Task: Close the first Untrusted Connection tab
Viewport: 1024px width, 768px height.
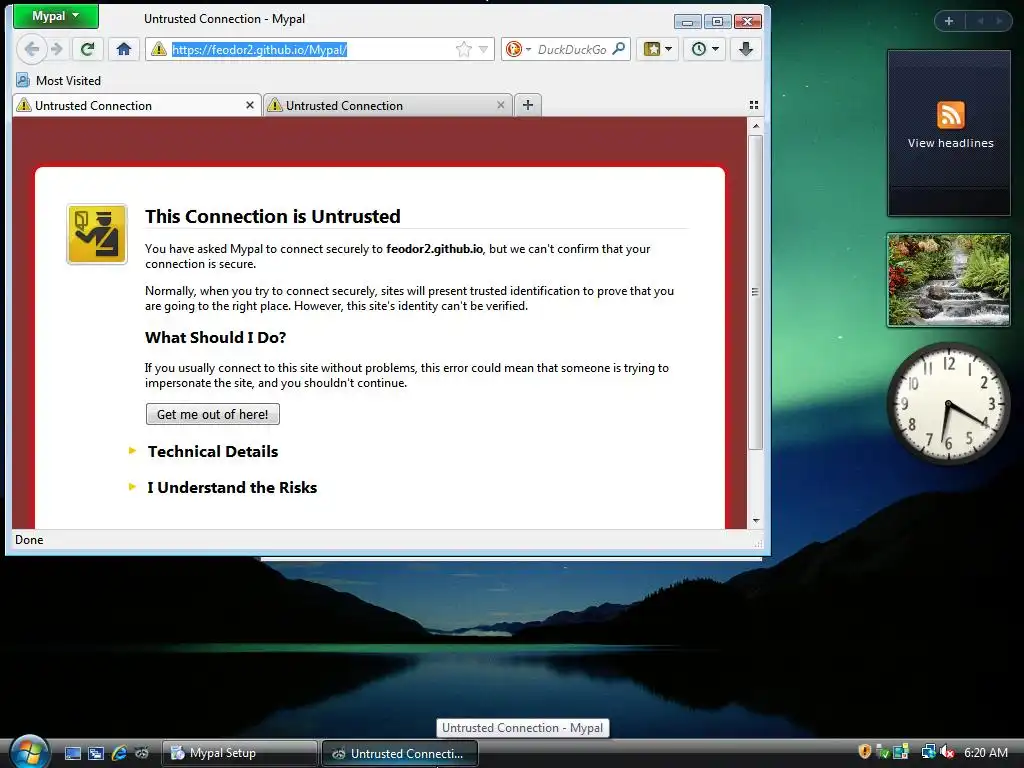Action: pos(249,105)
